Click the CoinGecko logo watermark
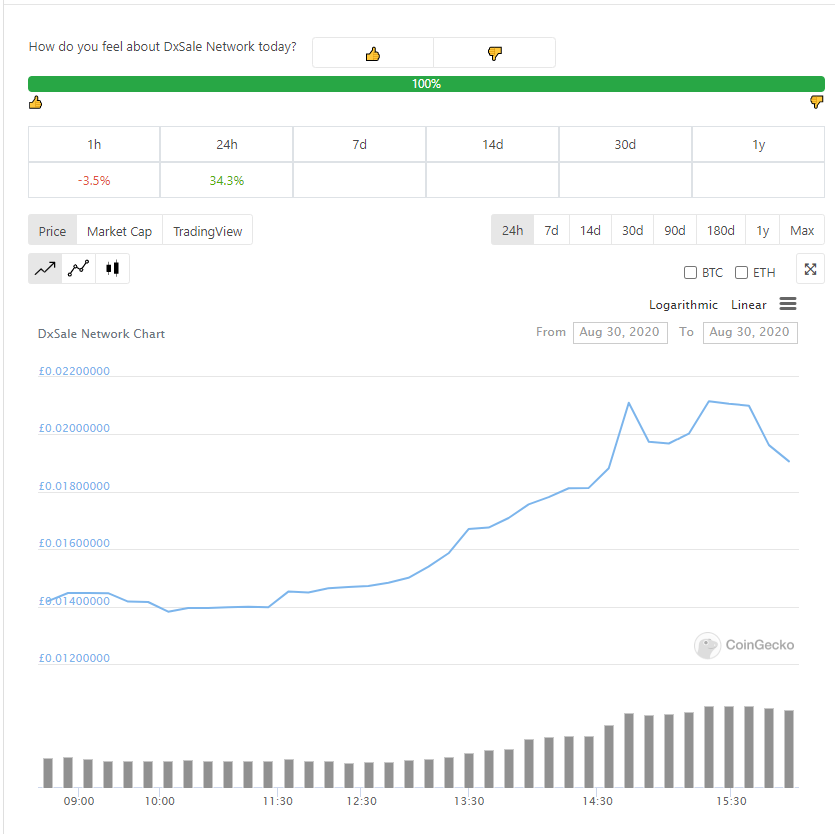 point(744,645)
